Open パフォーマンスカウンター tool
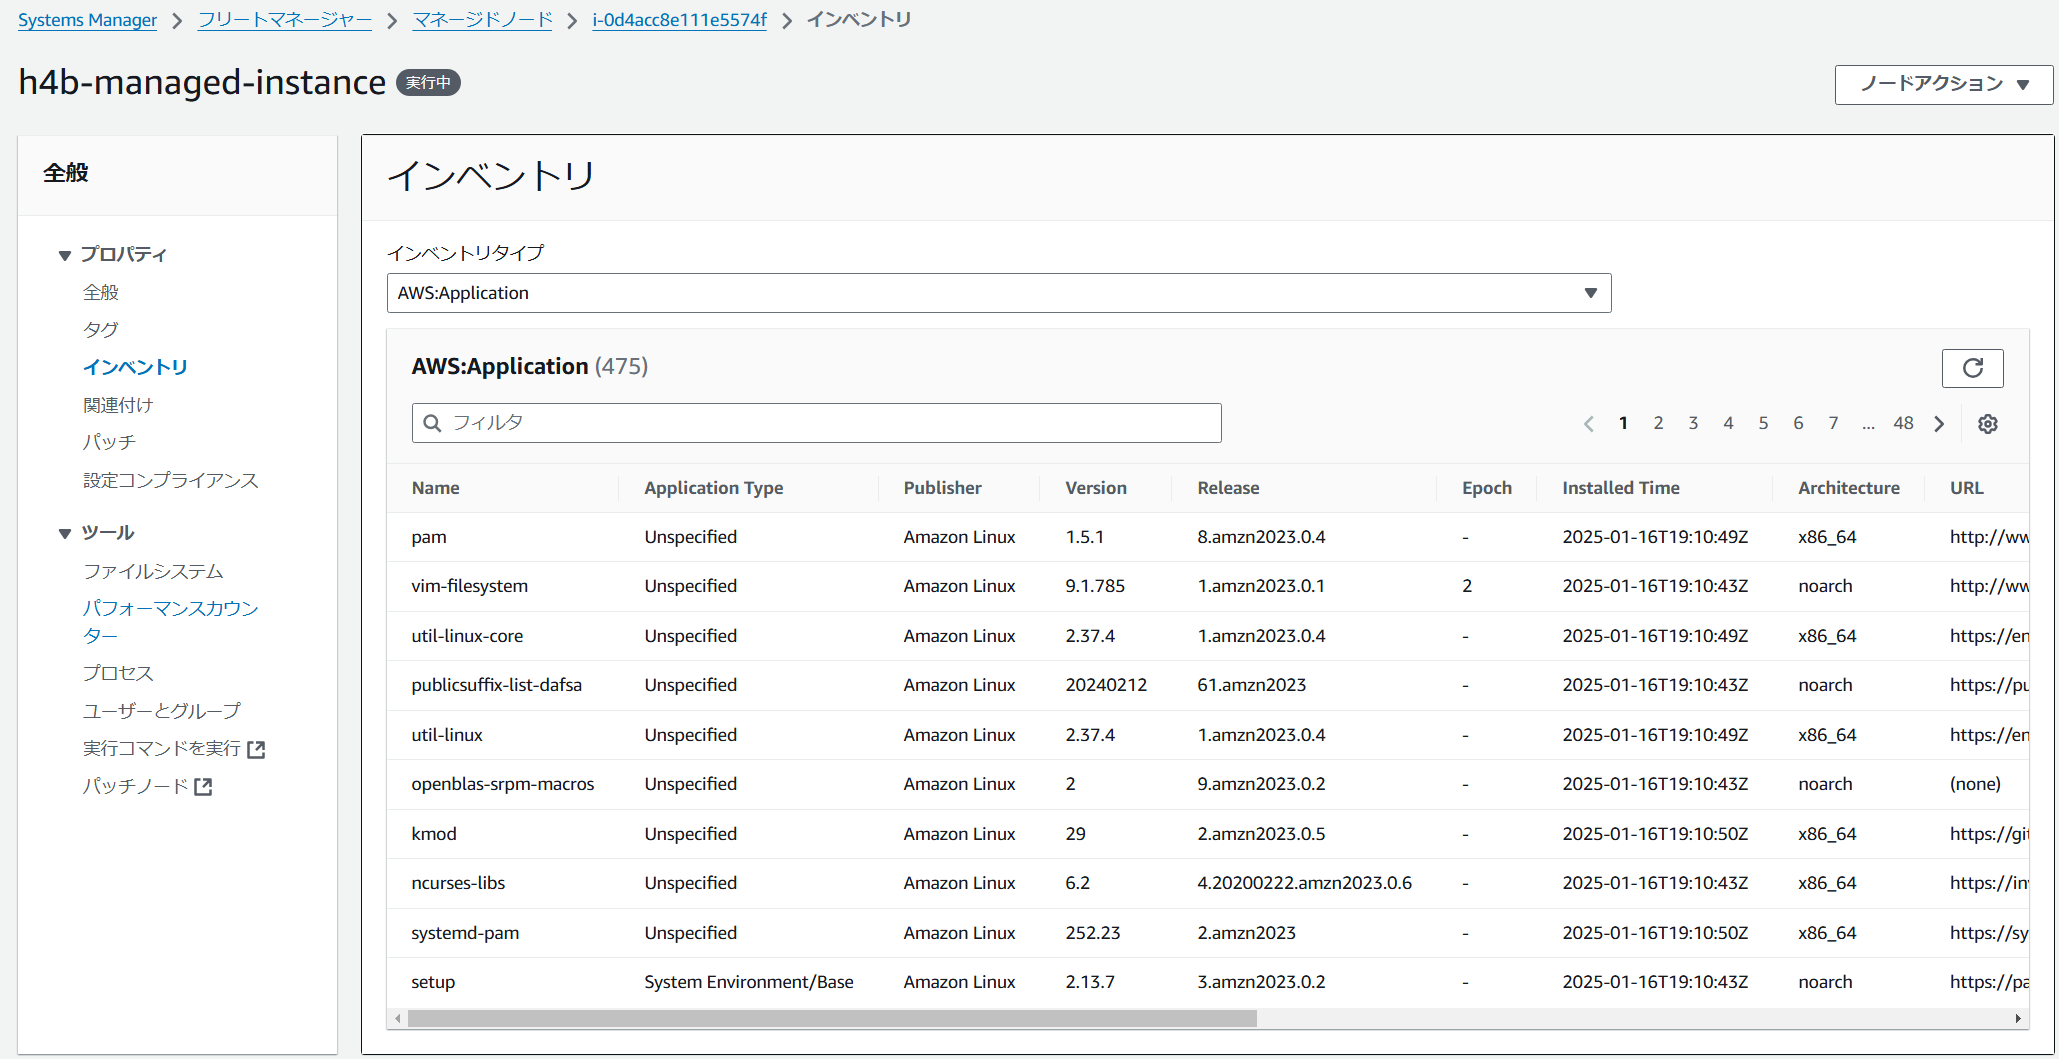This screenshot has height=1059, width=2059. point(171,622)
